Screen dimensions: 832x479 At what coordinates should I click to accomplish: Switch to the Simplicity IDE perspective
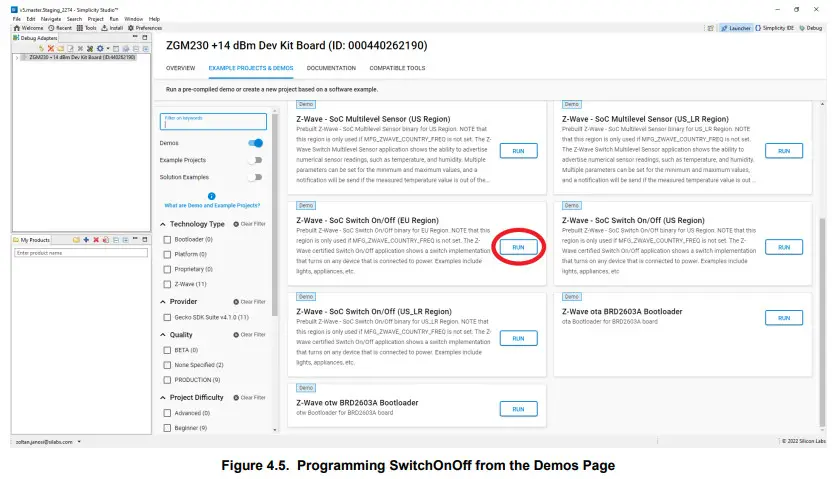coord(774,28)
